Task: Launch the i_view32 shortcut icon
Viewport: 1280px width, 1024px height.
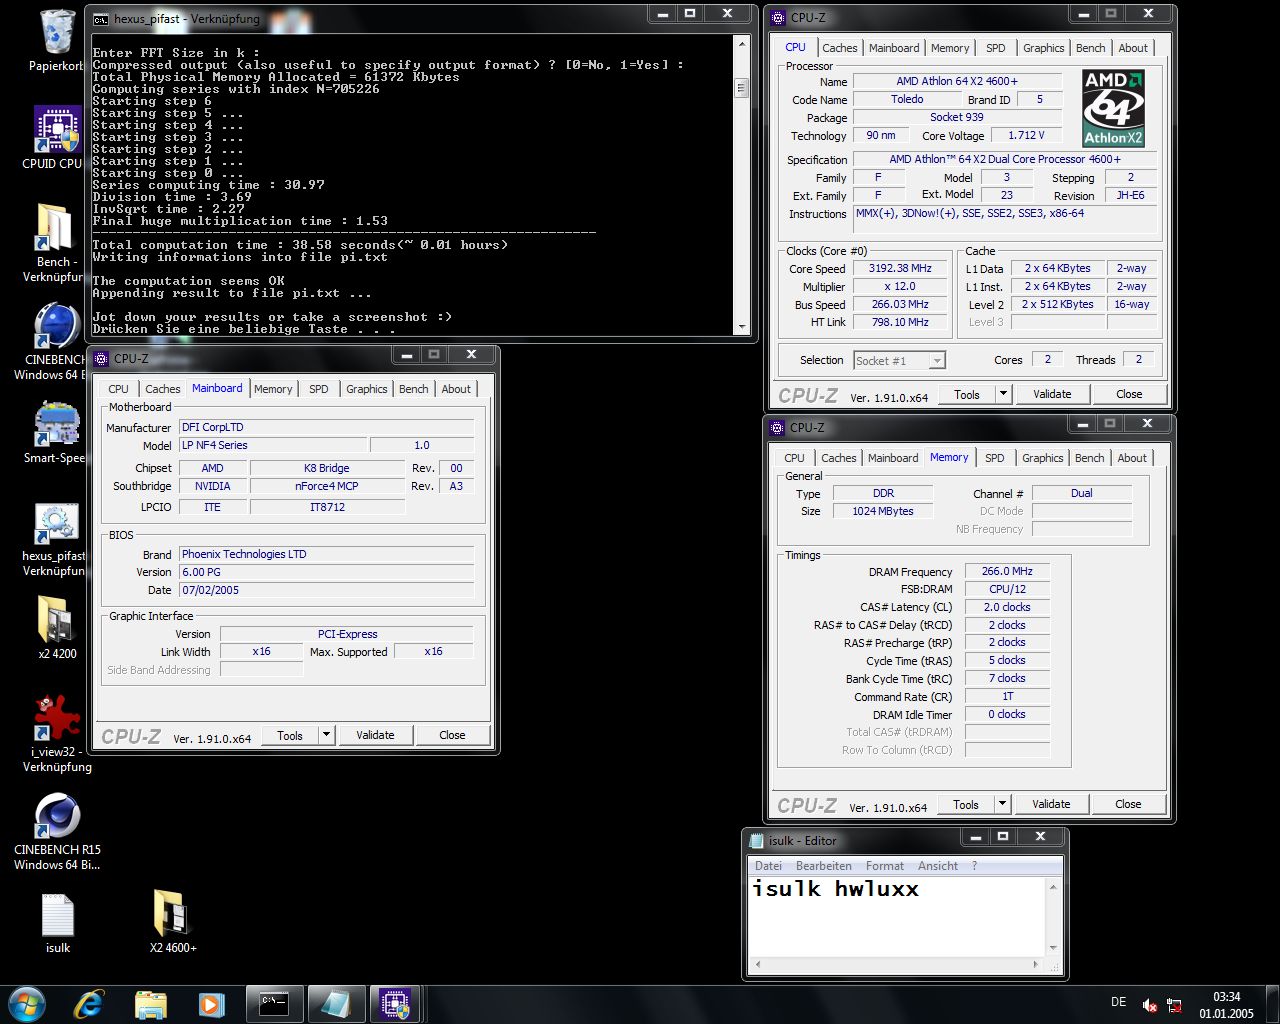Action: pyautogui.click(x=58, y=718)
